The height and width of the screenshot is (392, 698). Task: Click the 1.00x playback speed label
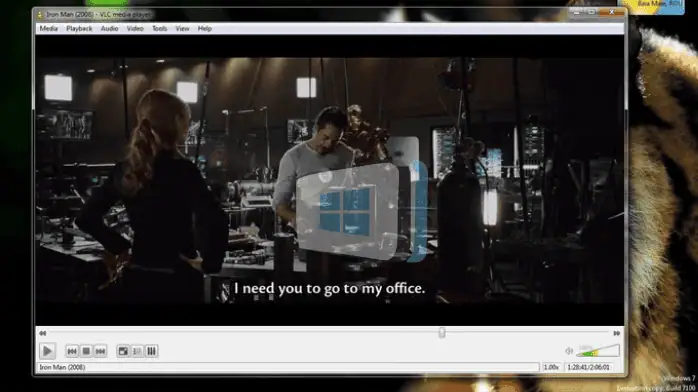pos(551,368)
